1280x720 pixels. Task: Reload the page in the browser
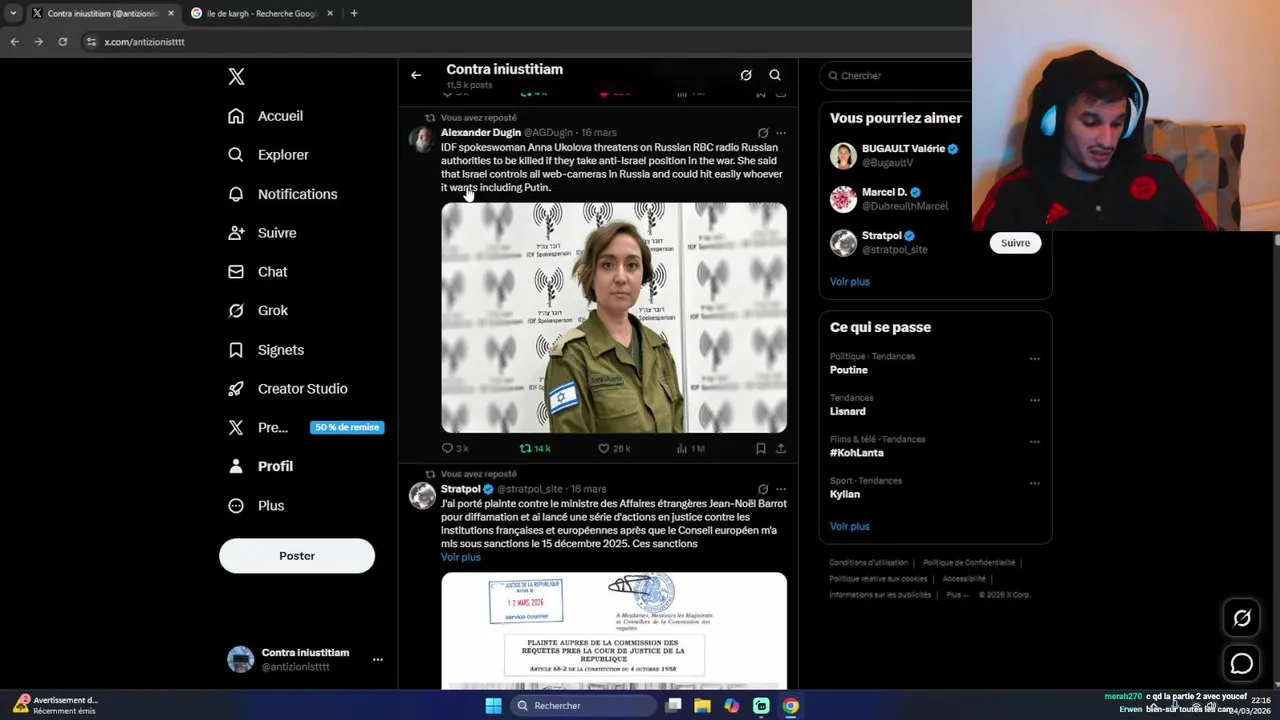coord(62,42)
